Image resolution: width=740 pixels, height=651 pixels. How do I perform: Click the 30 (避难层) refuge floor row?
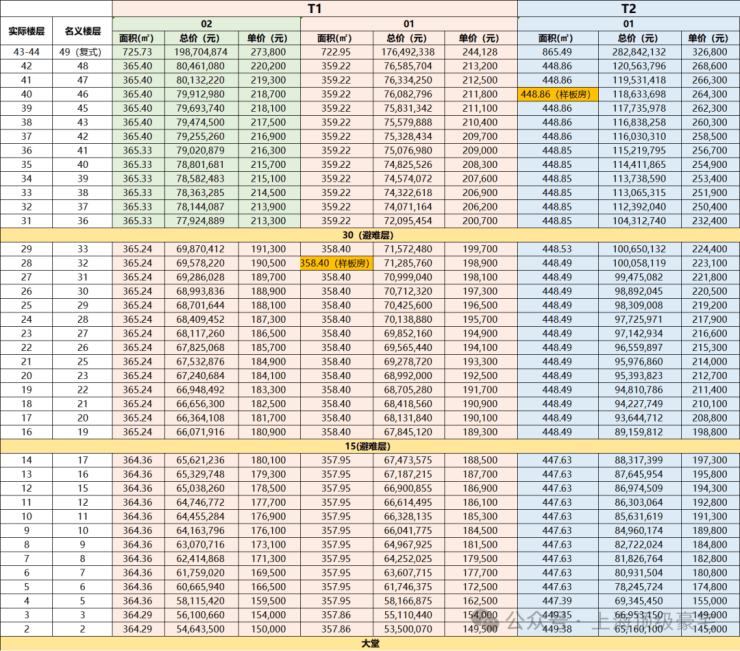pyautogui.click(x=369, y=234)
